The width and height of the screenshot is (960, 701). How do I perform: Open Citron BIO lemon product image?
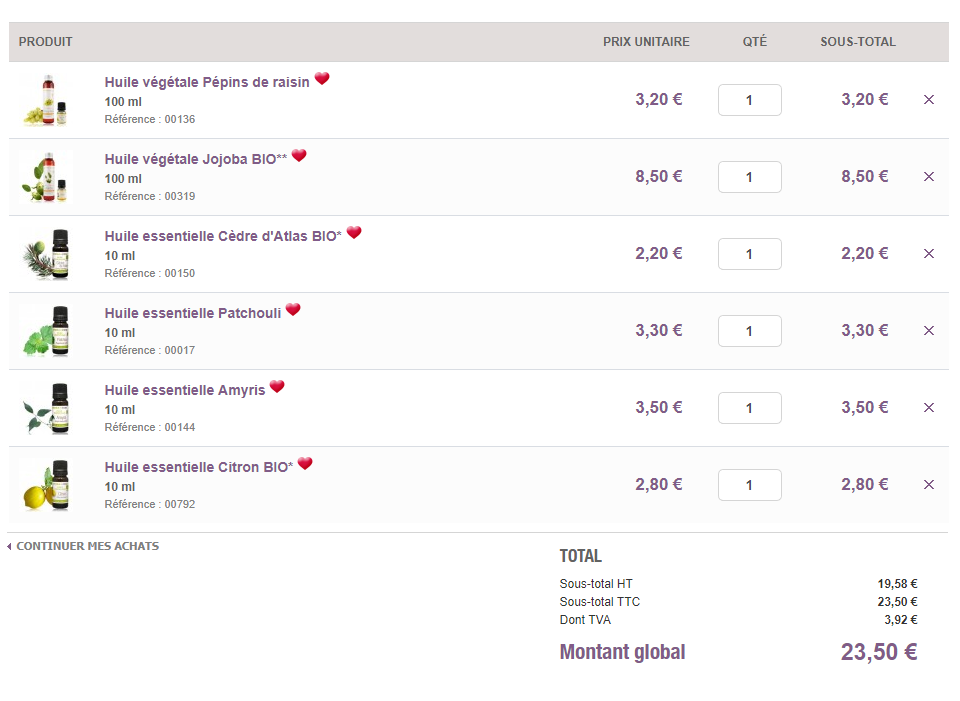point(46,485)
